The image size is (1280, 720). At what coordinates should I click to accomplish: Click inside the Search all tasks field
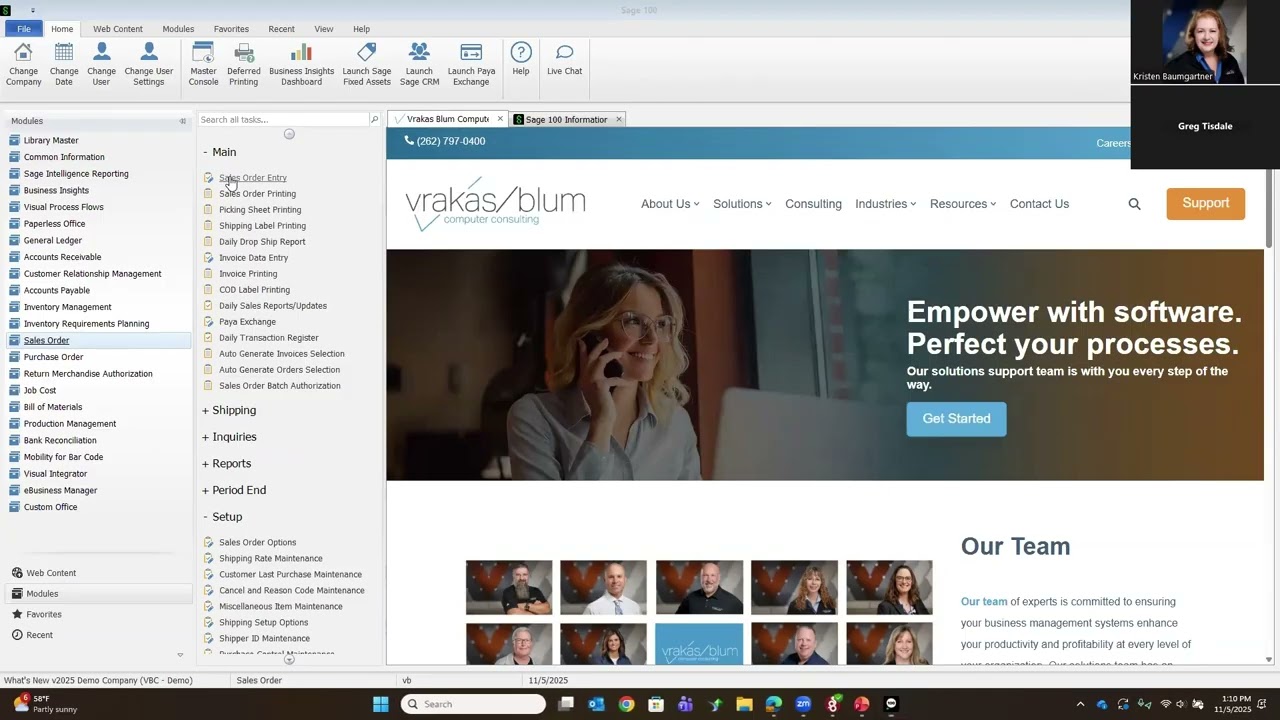click(283, 120)
